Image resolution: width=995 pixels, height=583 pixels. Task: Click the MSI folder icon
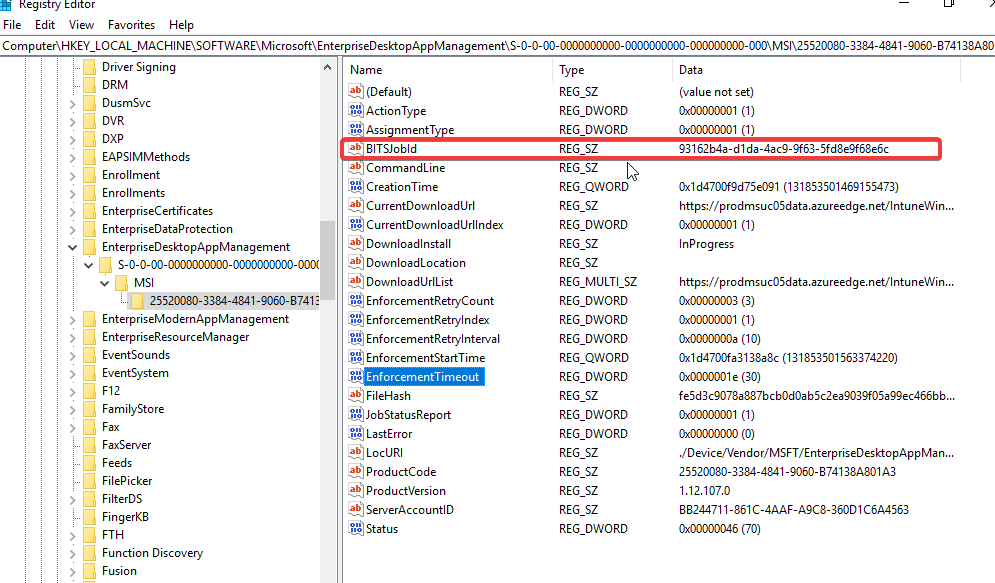point(121,283)
